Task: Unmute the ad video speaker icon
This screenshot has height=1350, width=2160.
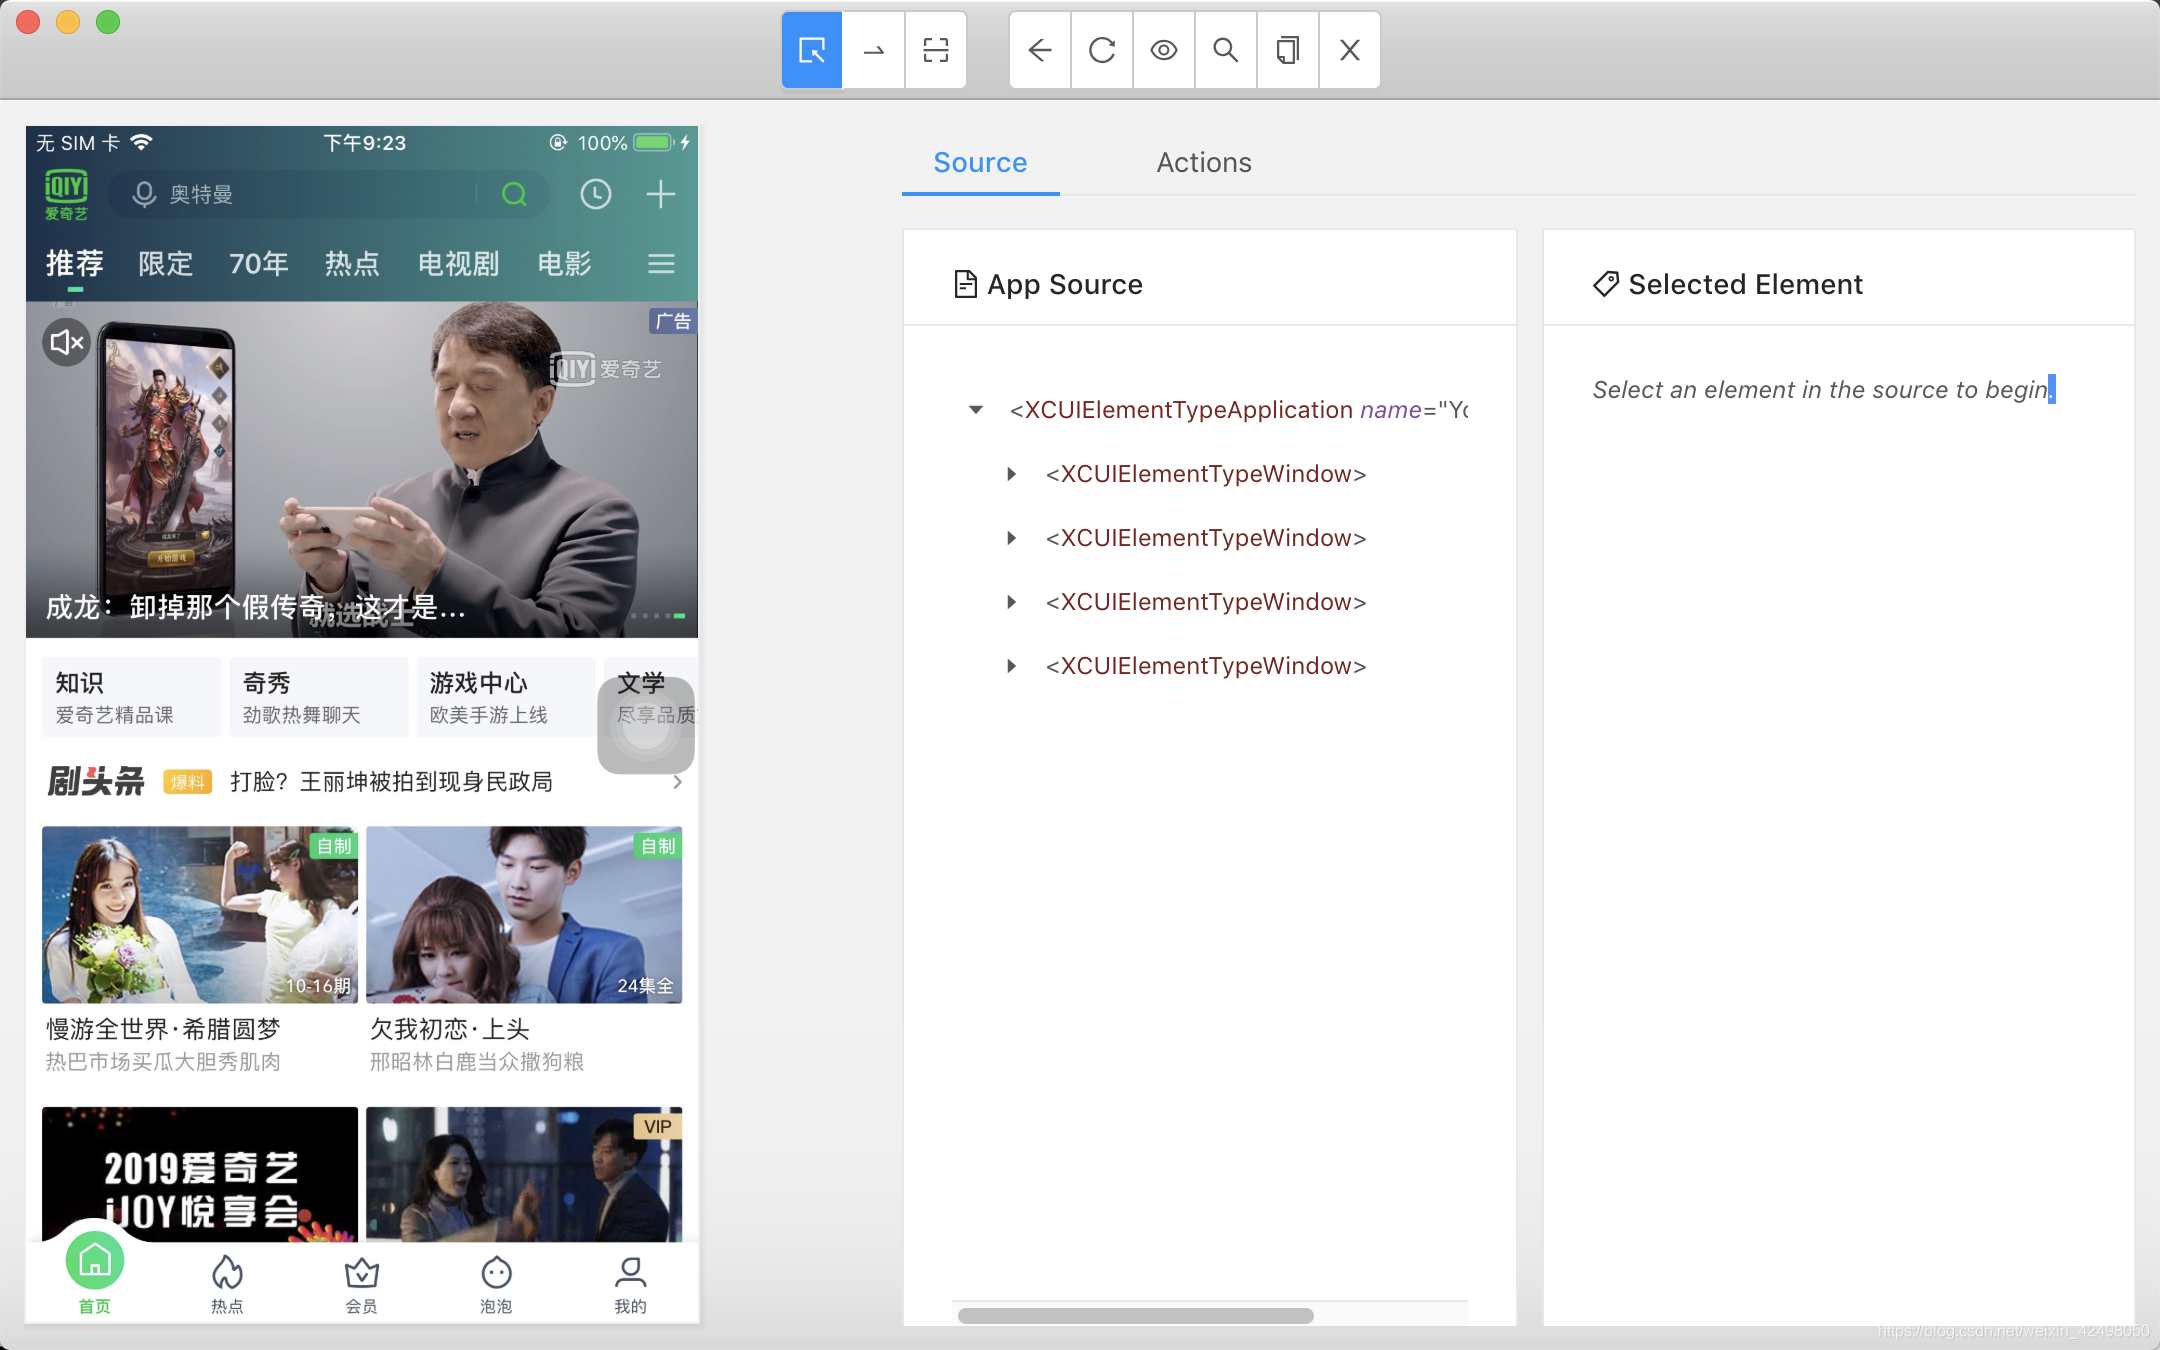Action: 67,343
